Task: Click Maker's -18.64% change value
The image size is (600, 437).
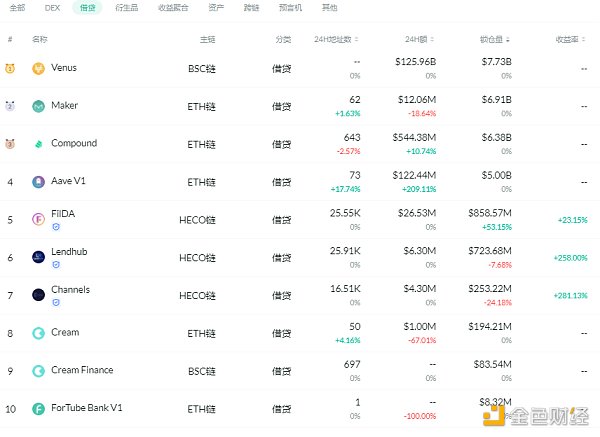Action: (422, 113)
